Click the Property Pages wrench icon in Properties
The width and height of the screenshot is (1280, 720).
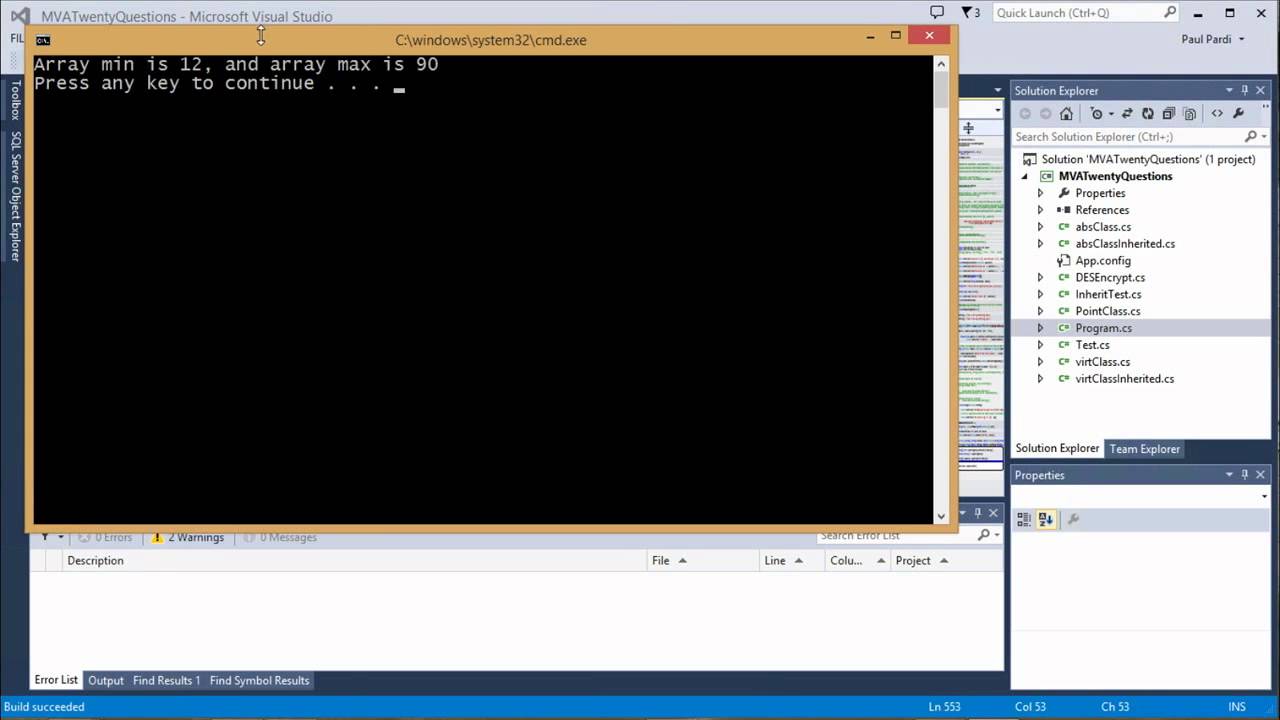(x=1073, y=519)
